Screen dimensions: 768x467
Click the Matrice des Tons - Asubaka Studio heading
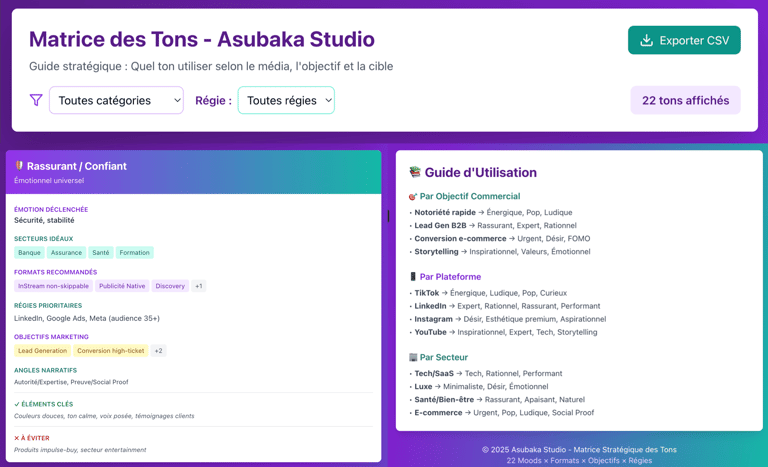click(x=202, y=39)
